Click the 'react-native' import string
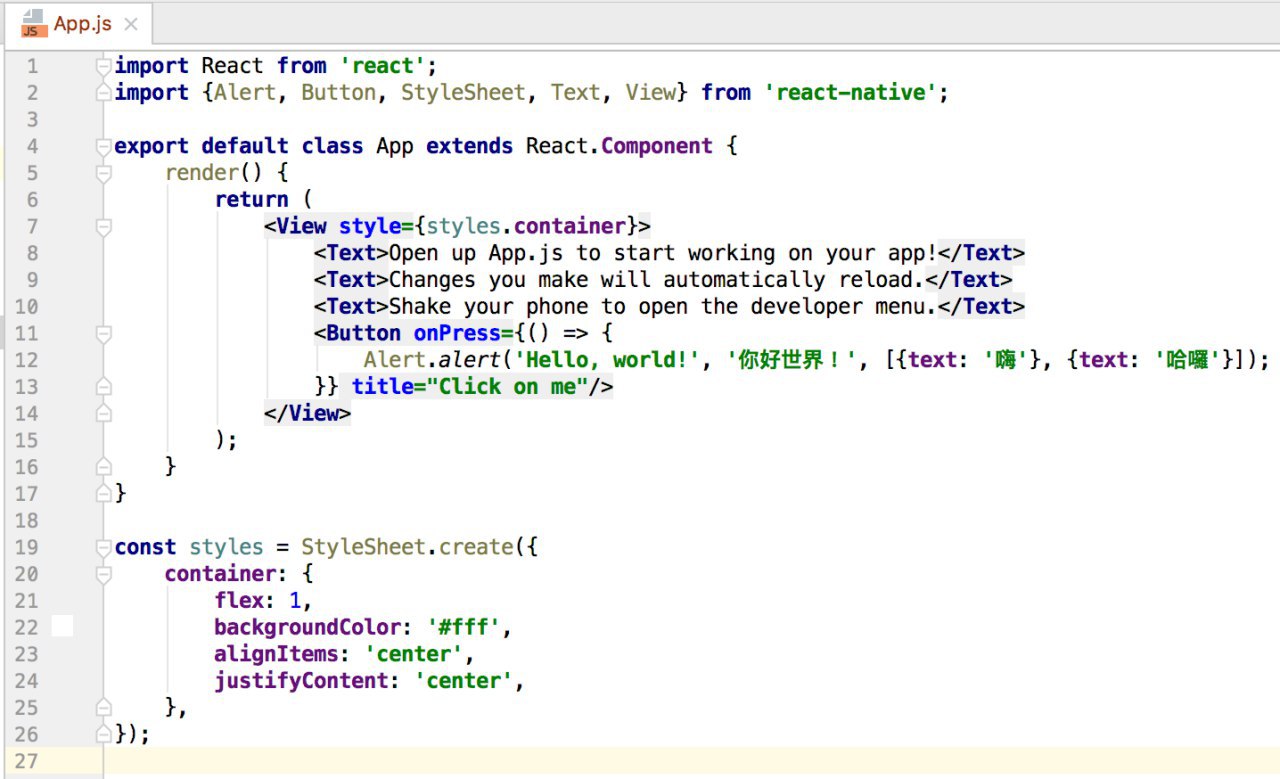Screen dimensions: 1280x779 click(x=850, y=93)
